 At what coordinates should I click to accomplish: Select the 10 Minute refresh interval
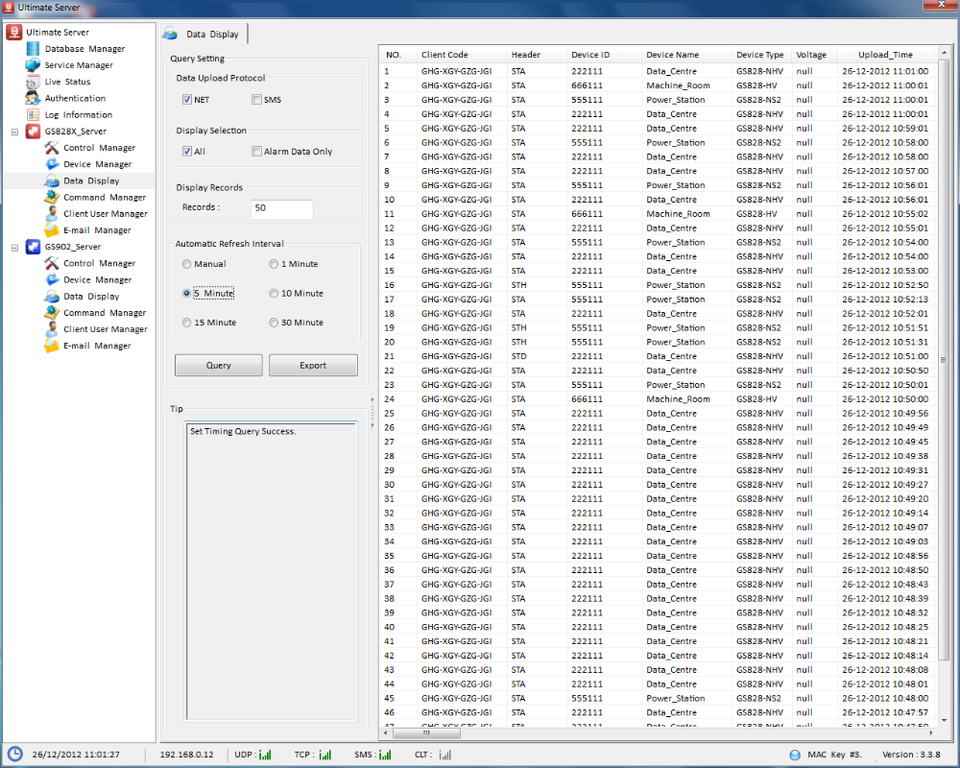click(x=274, y=294)
